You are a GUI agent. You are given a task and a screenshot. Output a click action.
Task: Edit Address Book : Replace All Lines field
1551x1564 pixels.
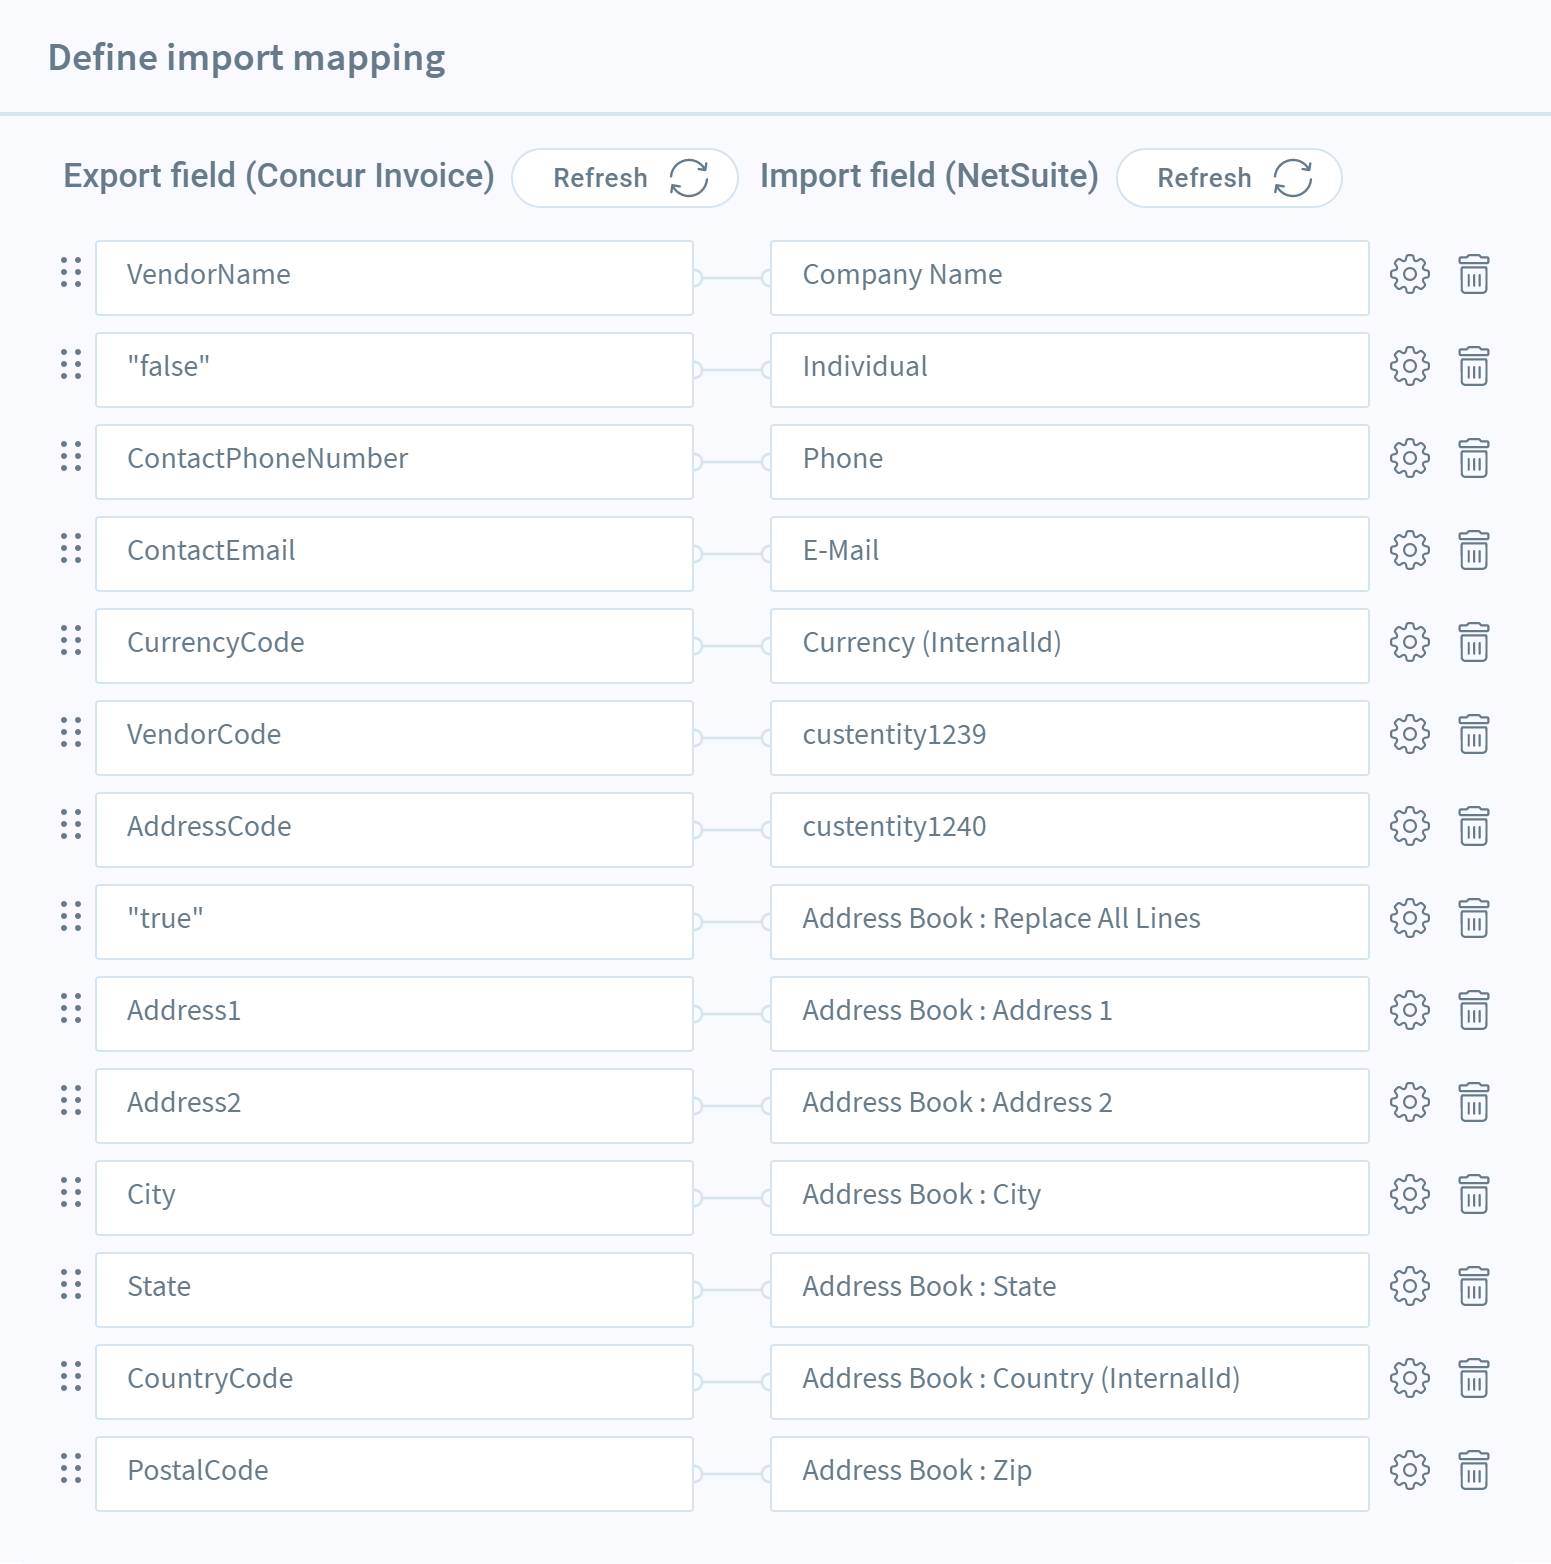pyautogui.click(x=1070, y=922)
